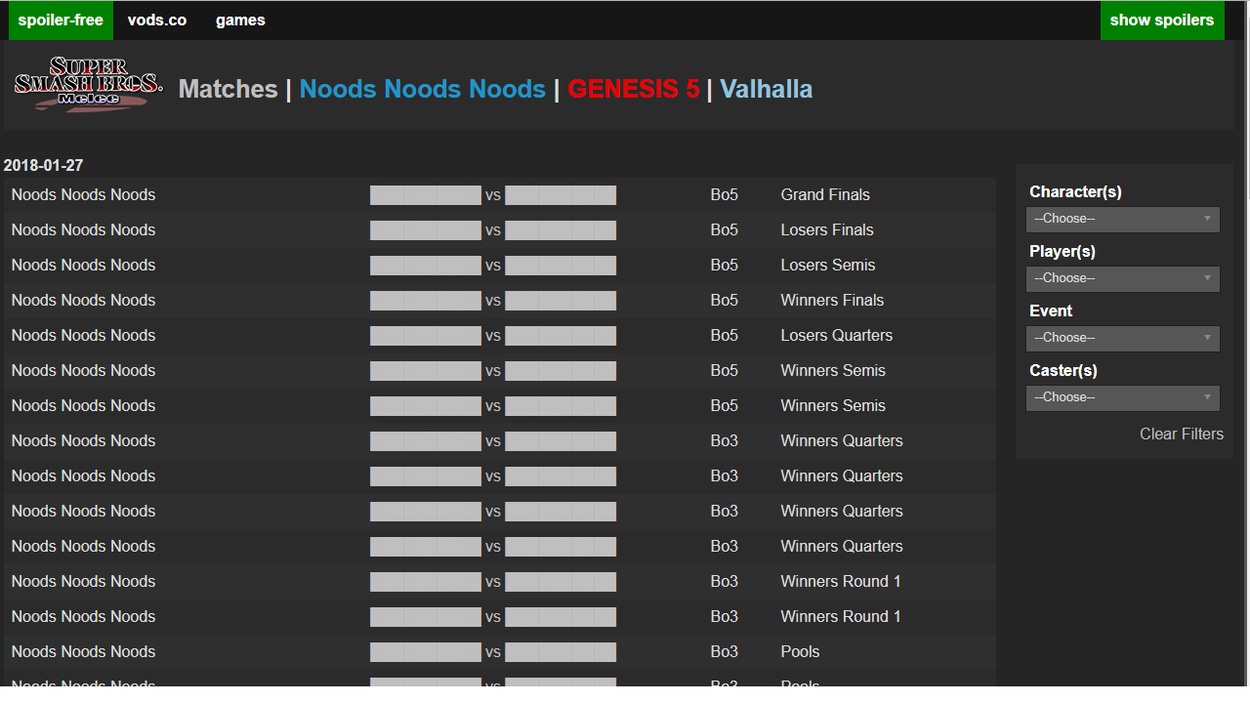Open the Winners Finals match row

tap(499, 300)
